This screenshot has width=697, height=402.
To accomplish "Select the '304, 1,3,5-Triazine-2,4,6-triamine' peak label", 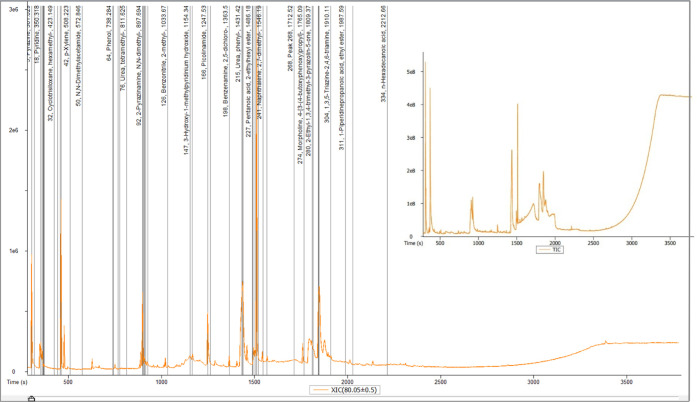I will [327, 64].
